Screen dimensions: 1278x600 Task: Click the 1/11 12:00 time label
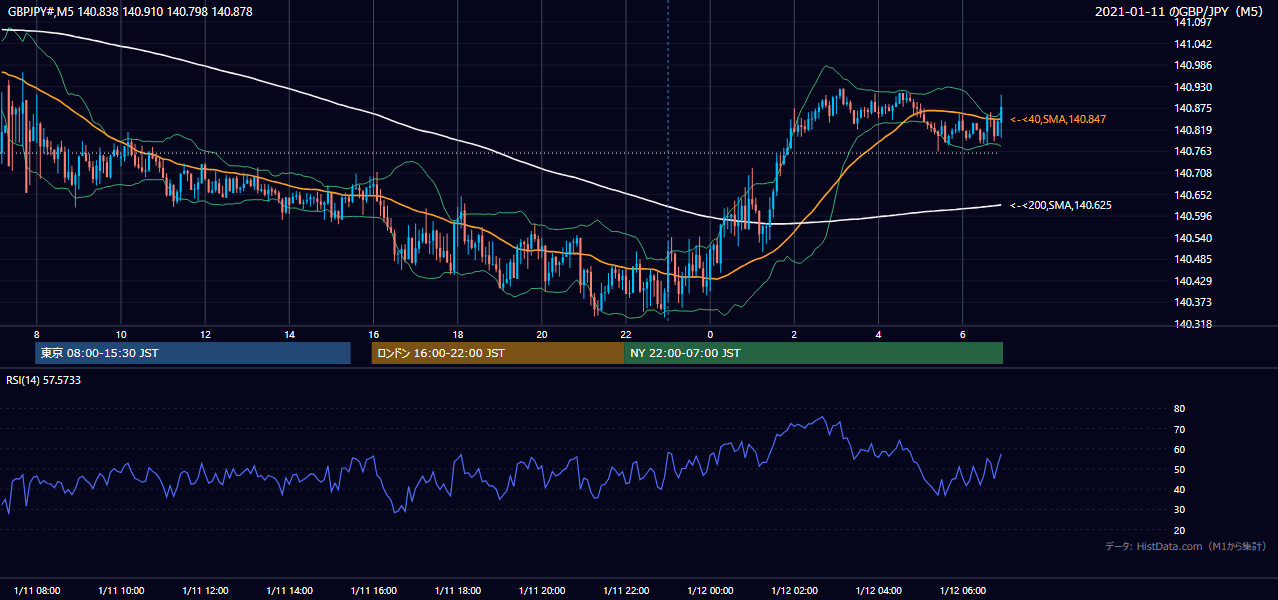click(205, 590)
